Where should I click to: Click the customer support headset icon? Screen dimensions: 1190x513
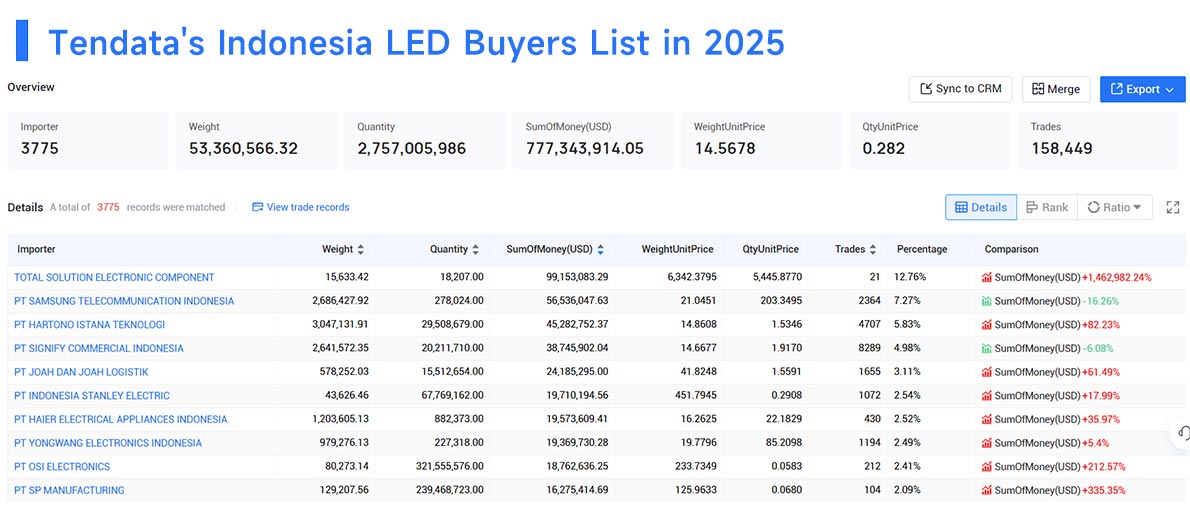(1182, 433)
